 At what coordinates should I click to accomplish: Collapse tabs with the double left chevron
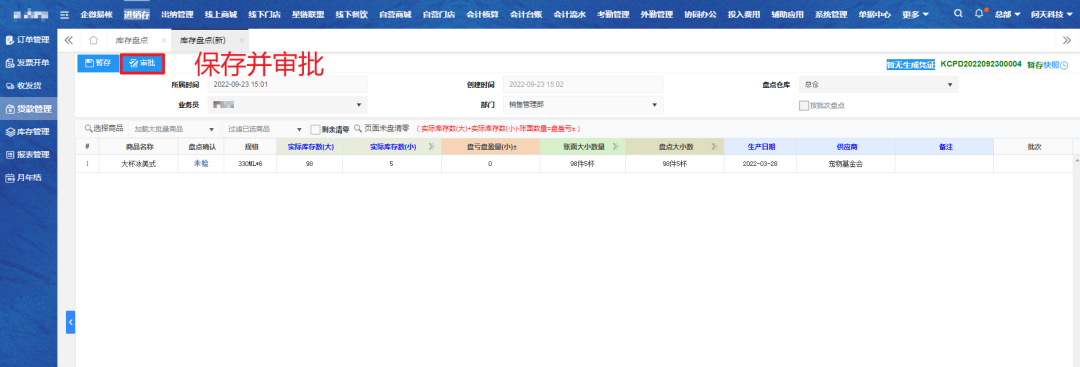(x=68, y=40)
